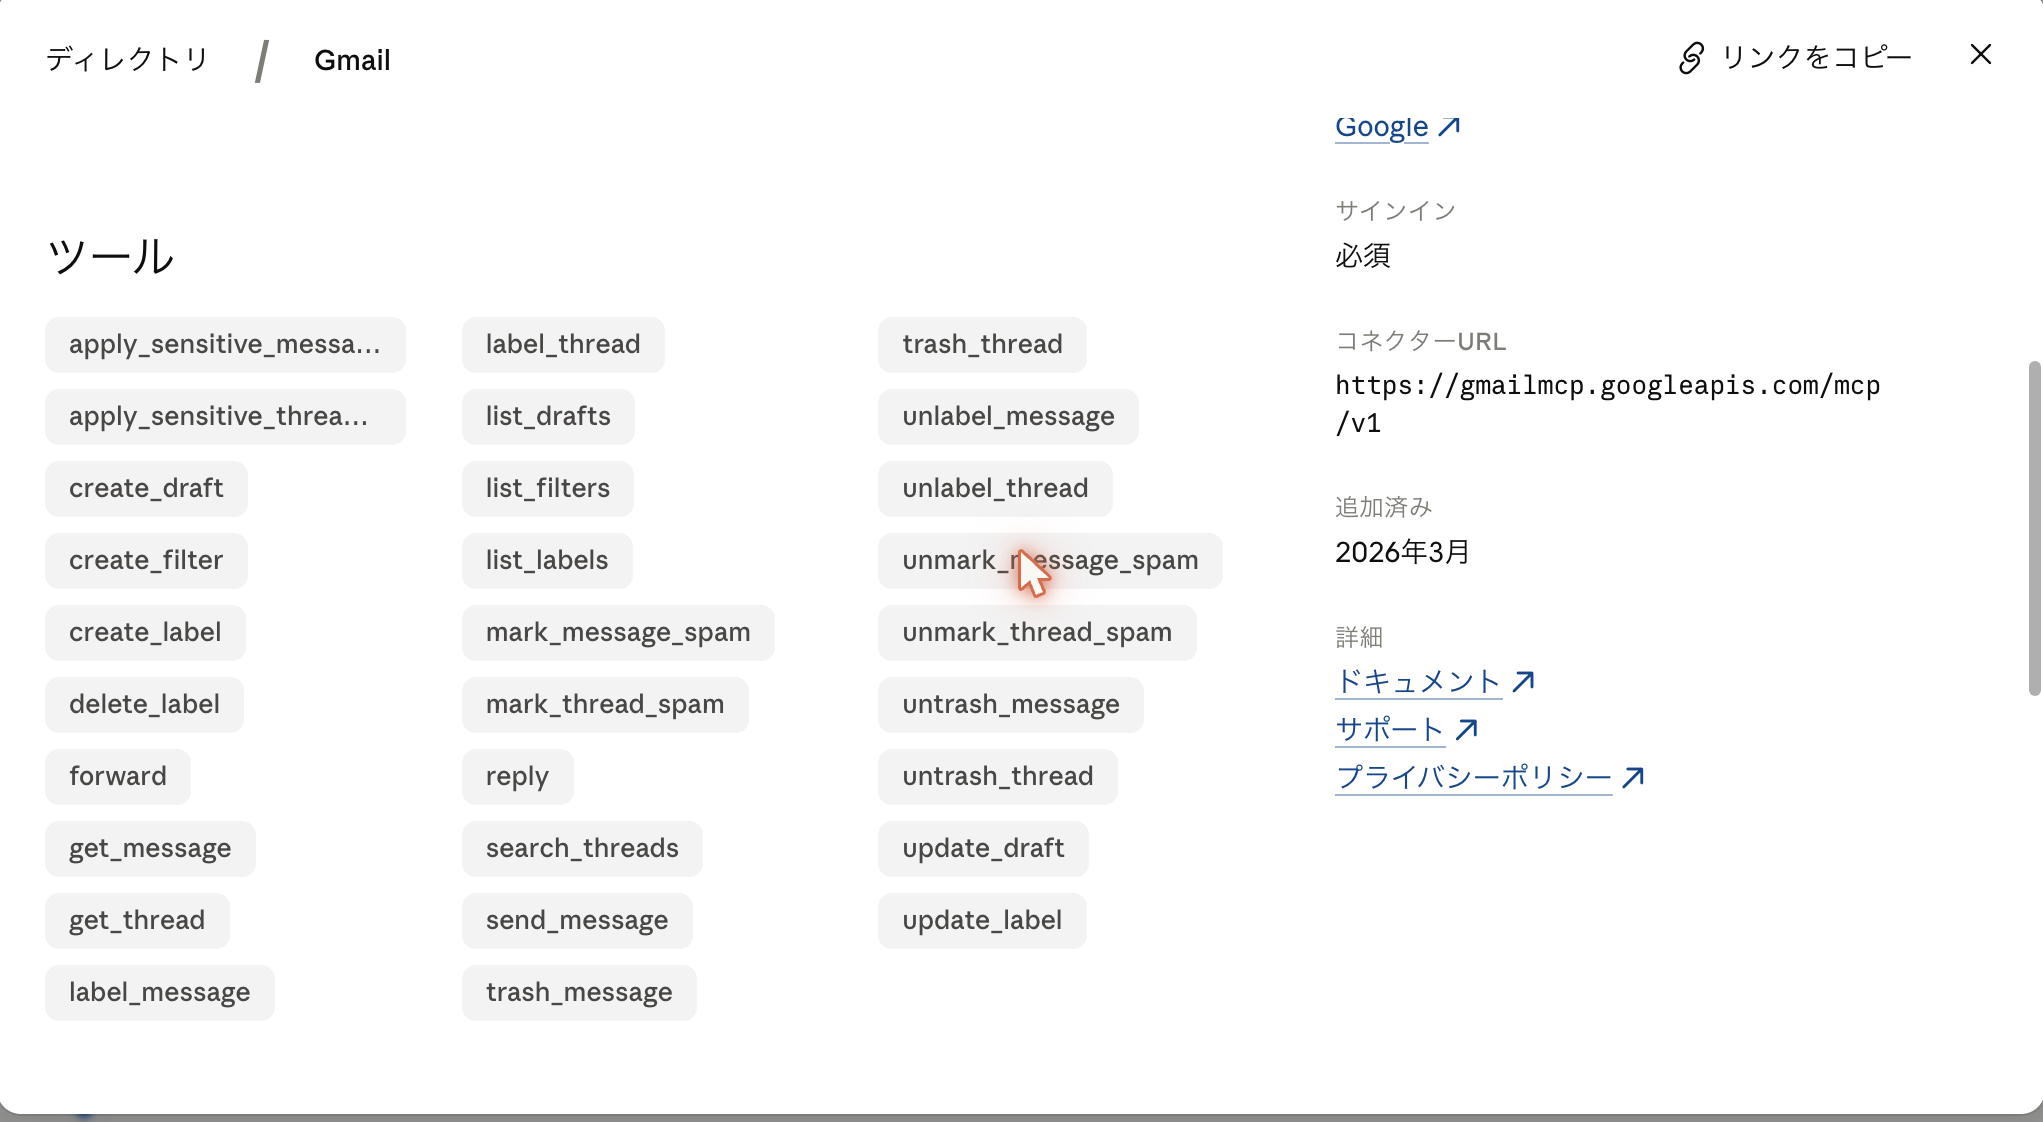Click the trash_thread tool chip
Image resolution: width=2043 pixels, height=1122 pixels.
coord(982,345)
